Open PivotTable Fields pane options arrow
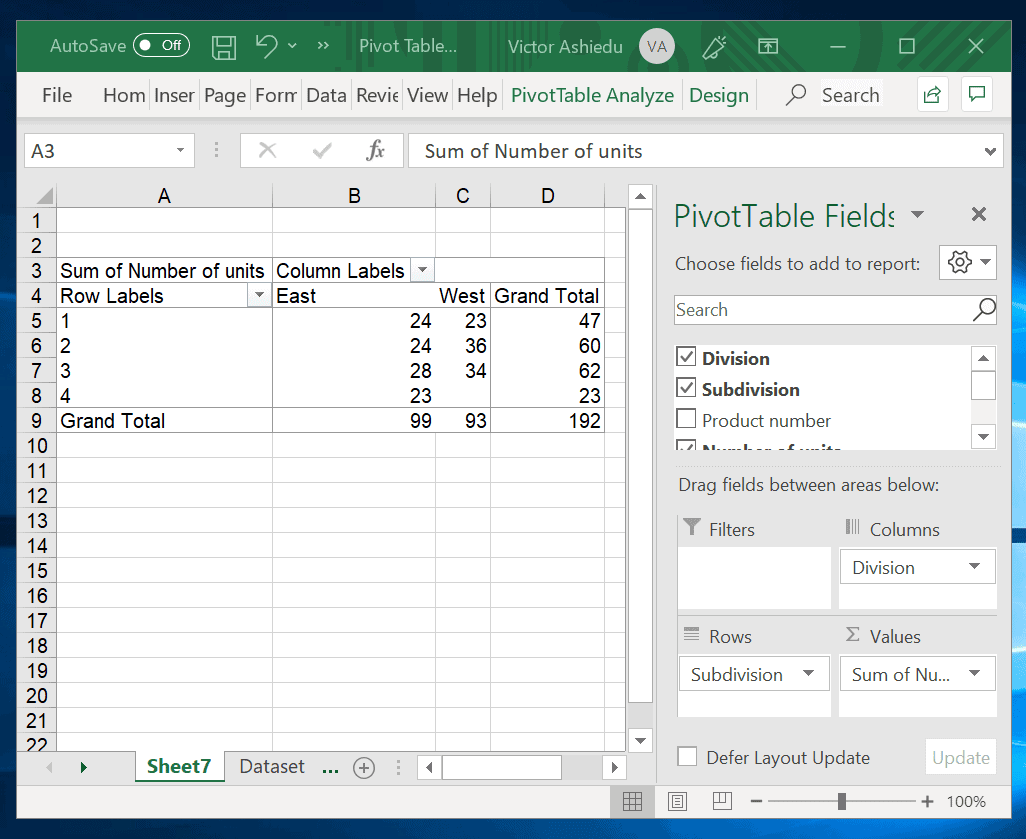 click(x=917, y=215)
